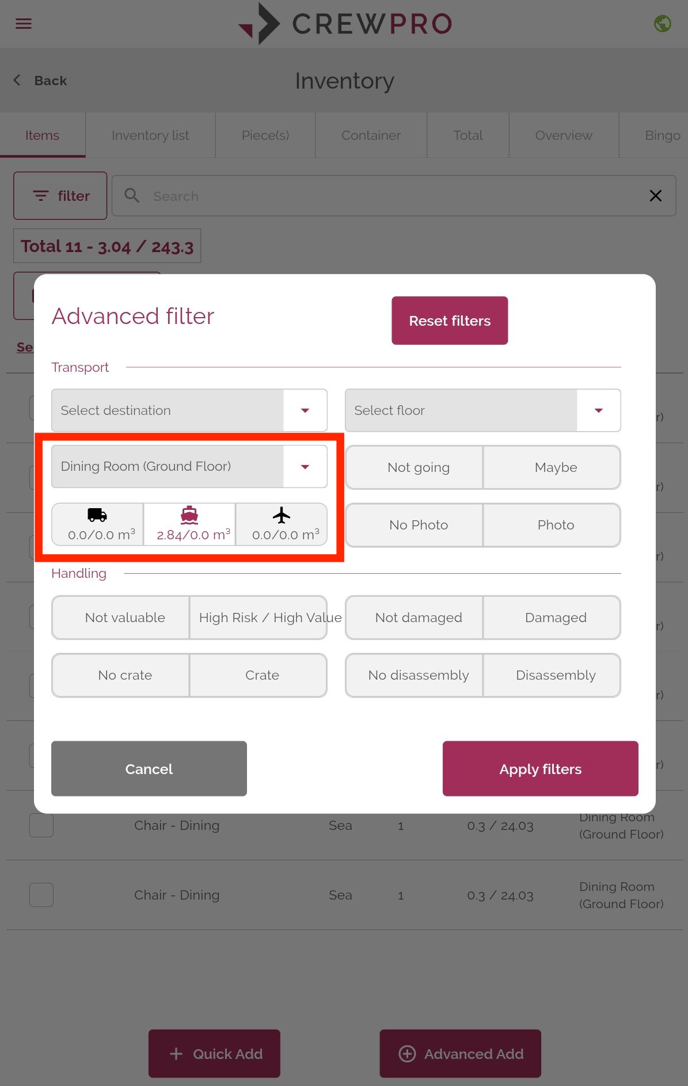Click Apply filters
The height and width of the screenshot is (1086, 688).
click(540, 769)
